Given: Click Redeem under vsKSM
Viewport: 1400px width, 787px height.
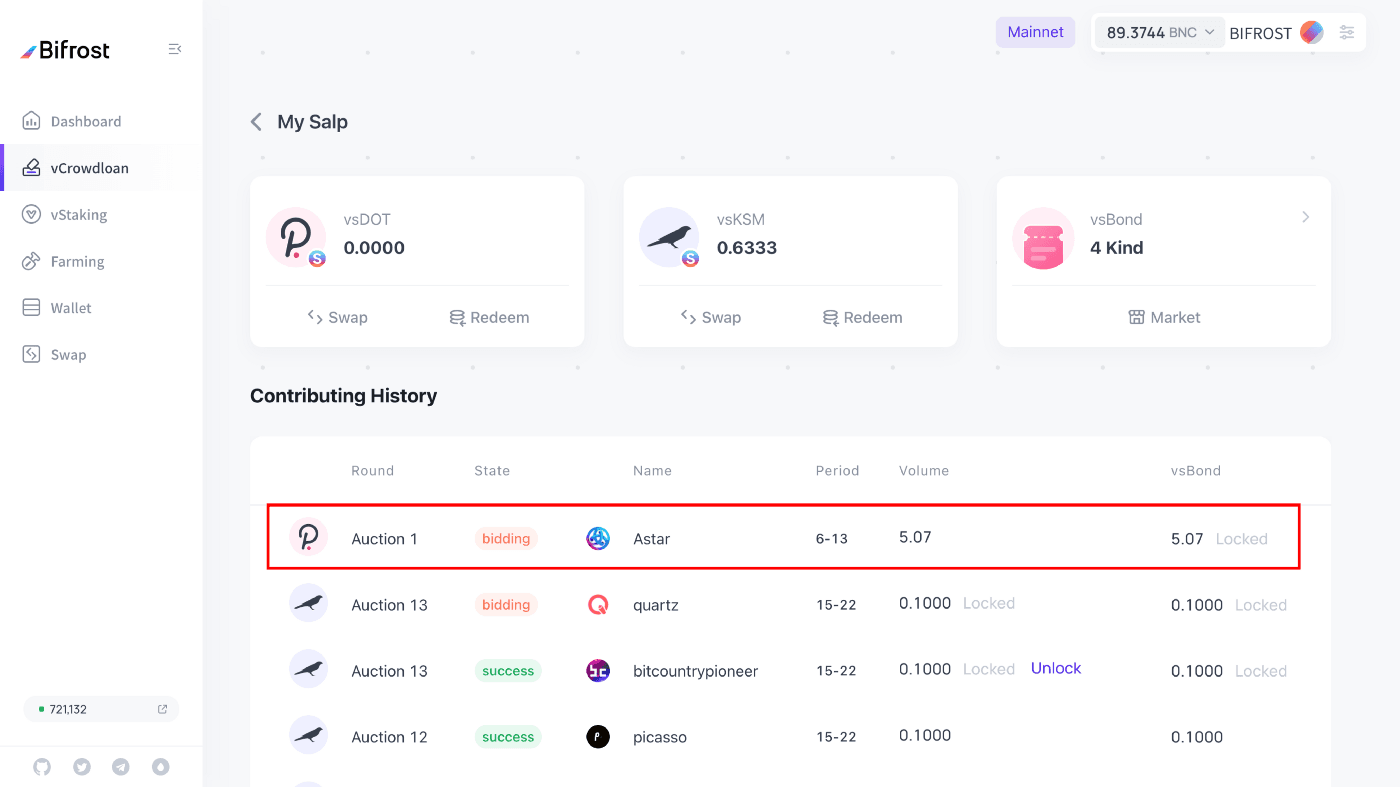Looking at the screenshot, I should pos(862,318).
